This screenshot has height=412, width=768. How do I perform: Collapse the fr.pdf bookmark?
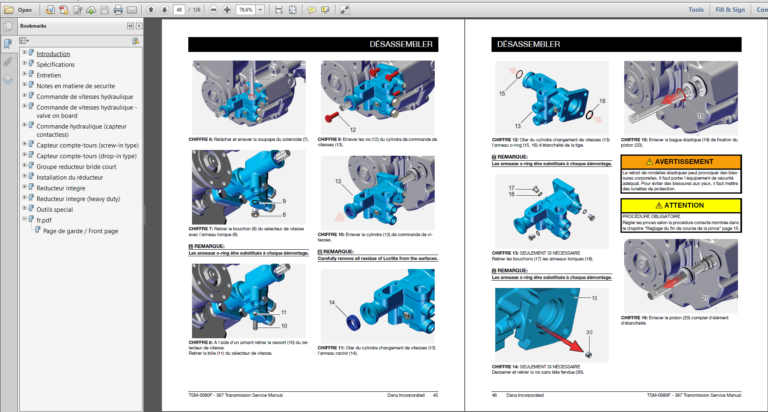tap(24, 218)
